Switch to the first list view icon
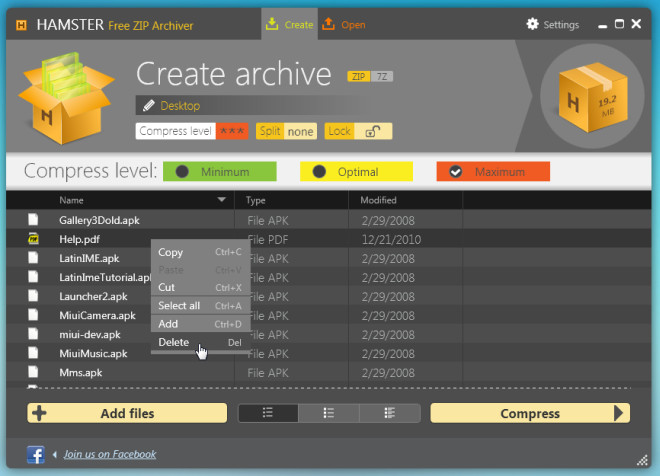This screenshot has height=476, width=660. tap(268, 413)
